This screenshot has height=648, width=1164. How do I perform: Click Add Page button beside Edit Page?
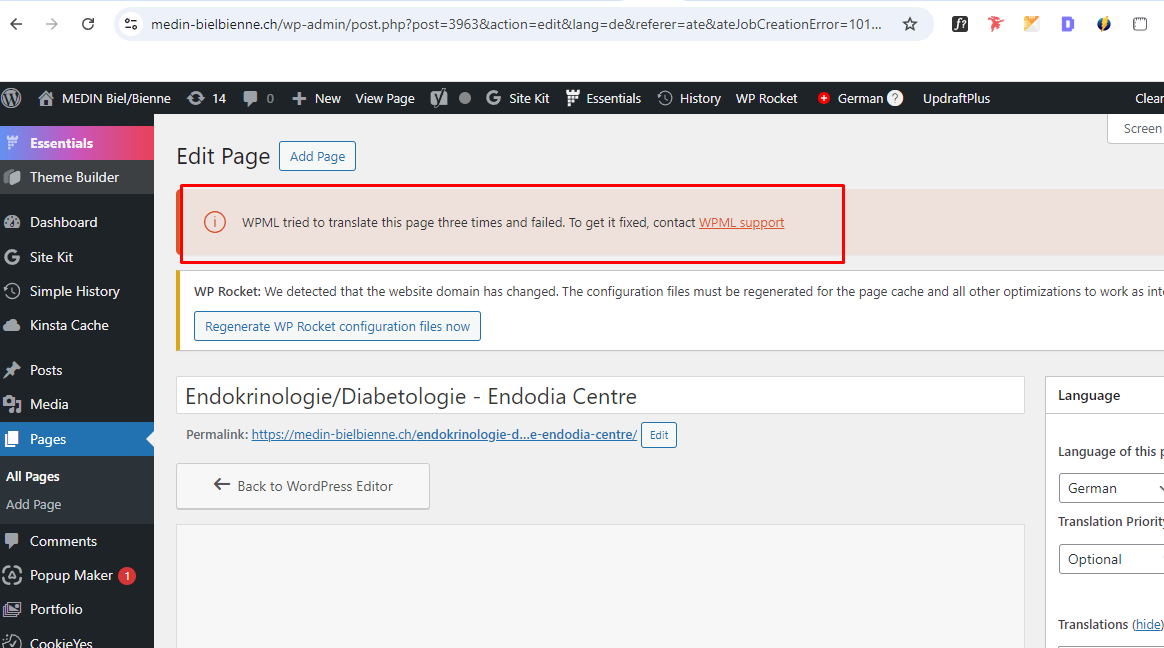317,156
